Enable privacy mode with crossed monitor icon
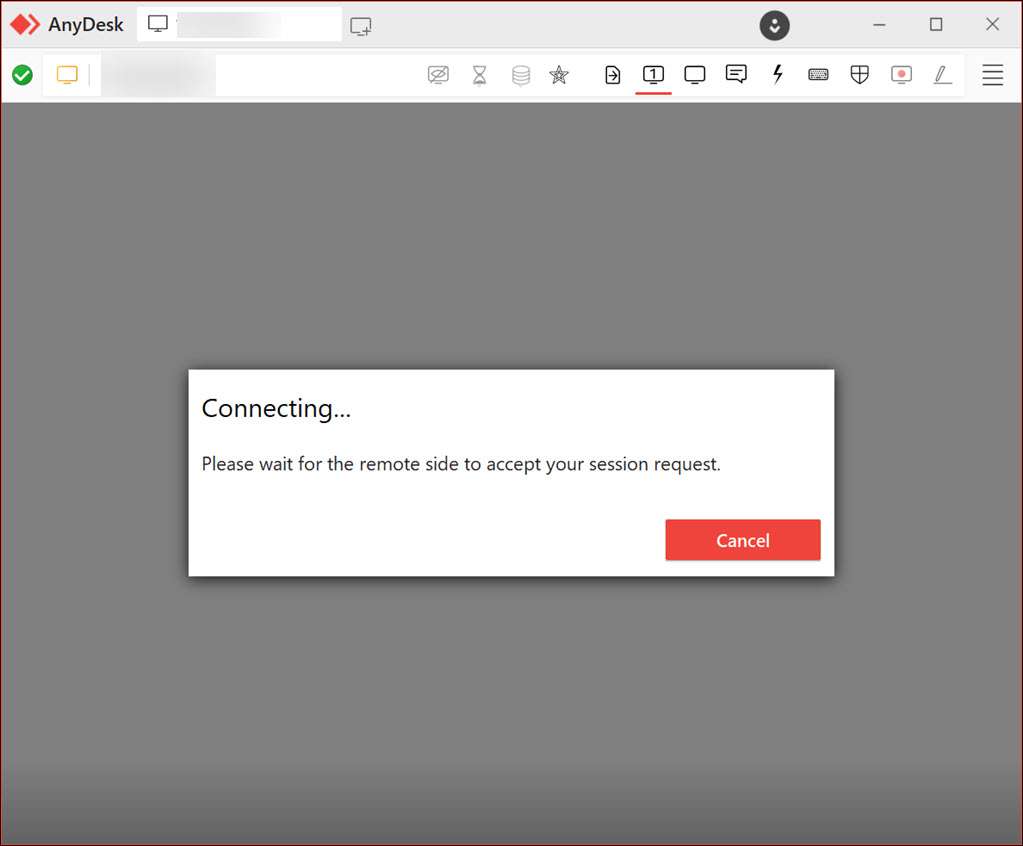The width and height of the screenshot is (1023, 846). point(438,74)
